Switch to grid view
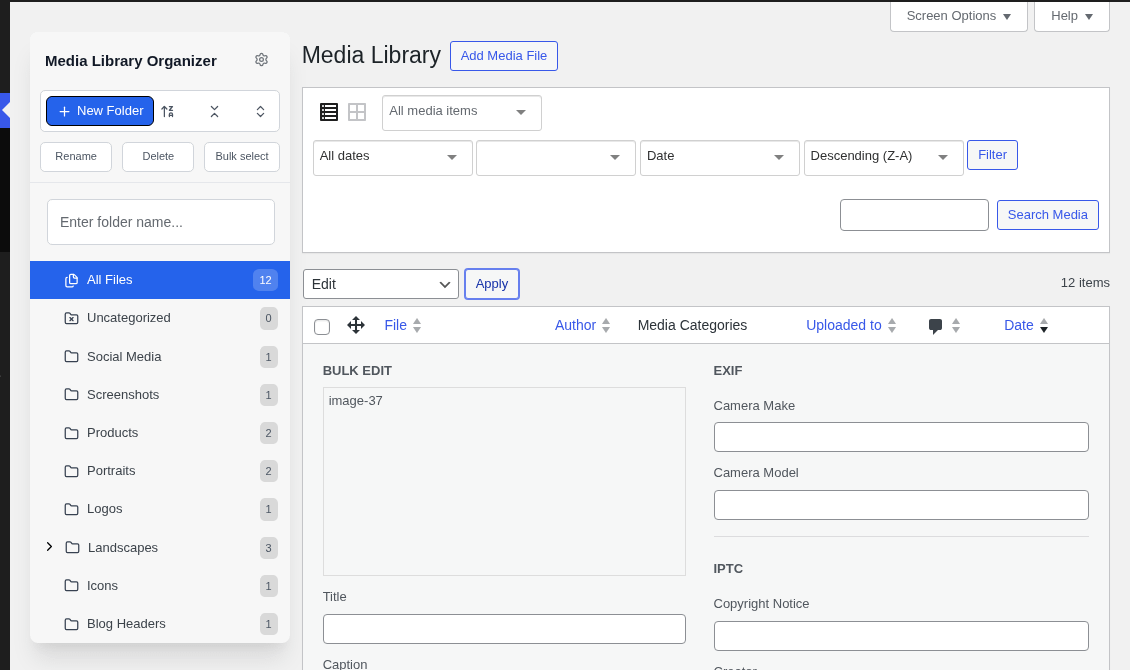 click(357, 111)
